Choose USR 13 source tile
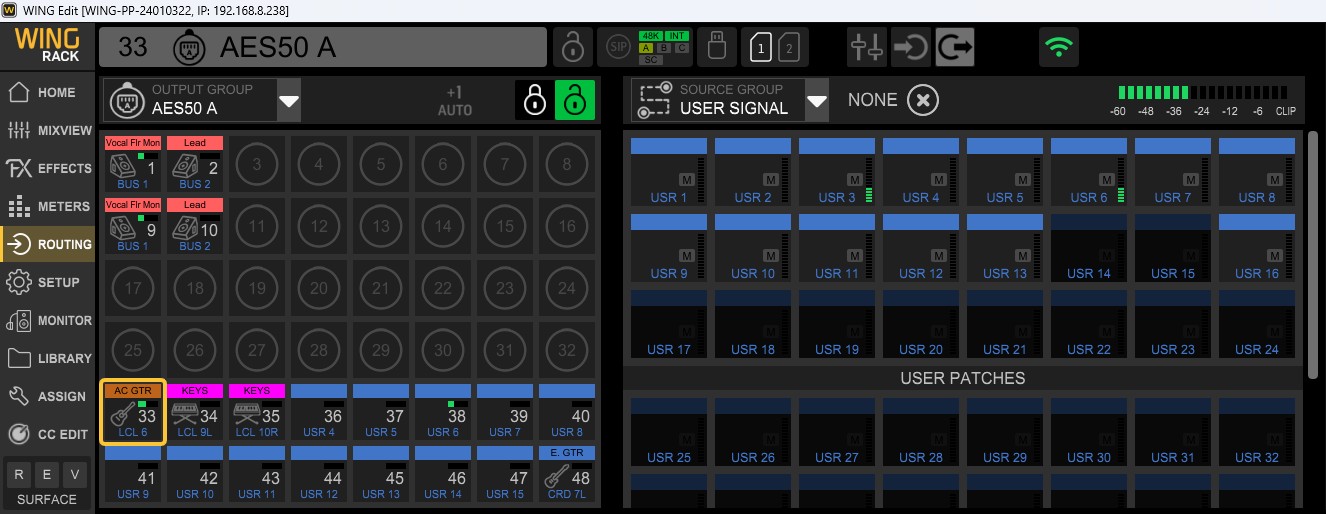The width and height of the screenshot is (1326, 514). tap(1005, 248)
